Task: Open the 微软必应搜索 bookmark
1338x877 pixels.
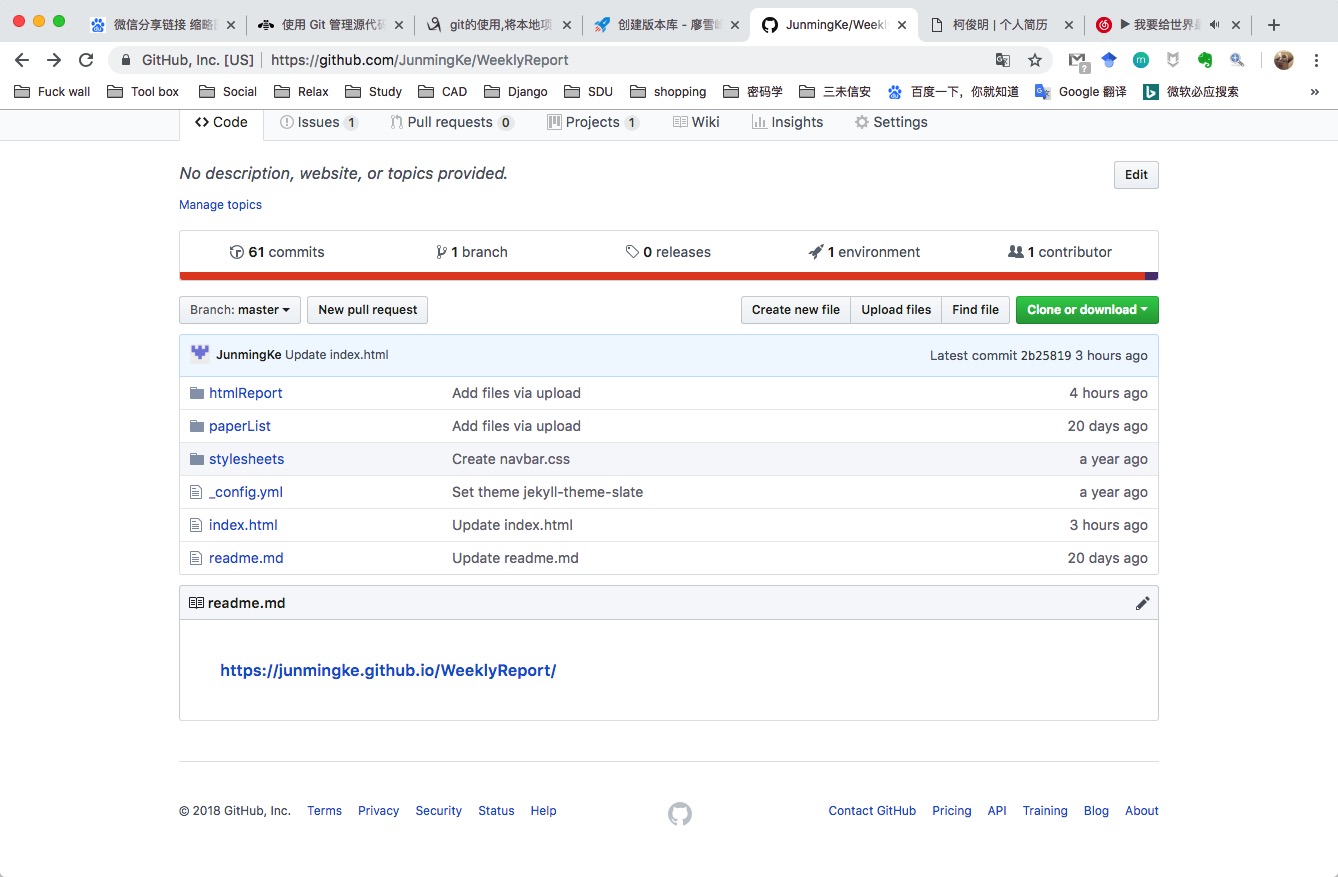Action: [1191, 91]
